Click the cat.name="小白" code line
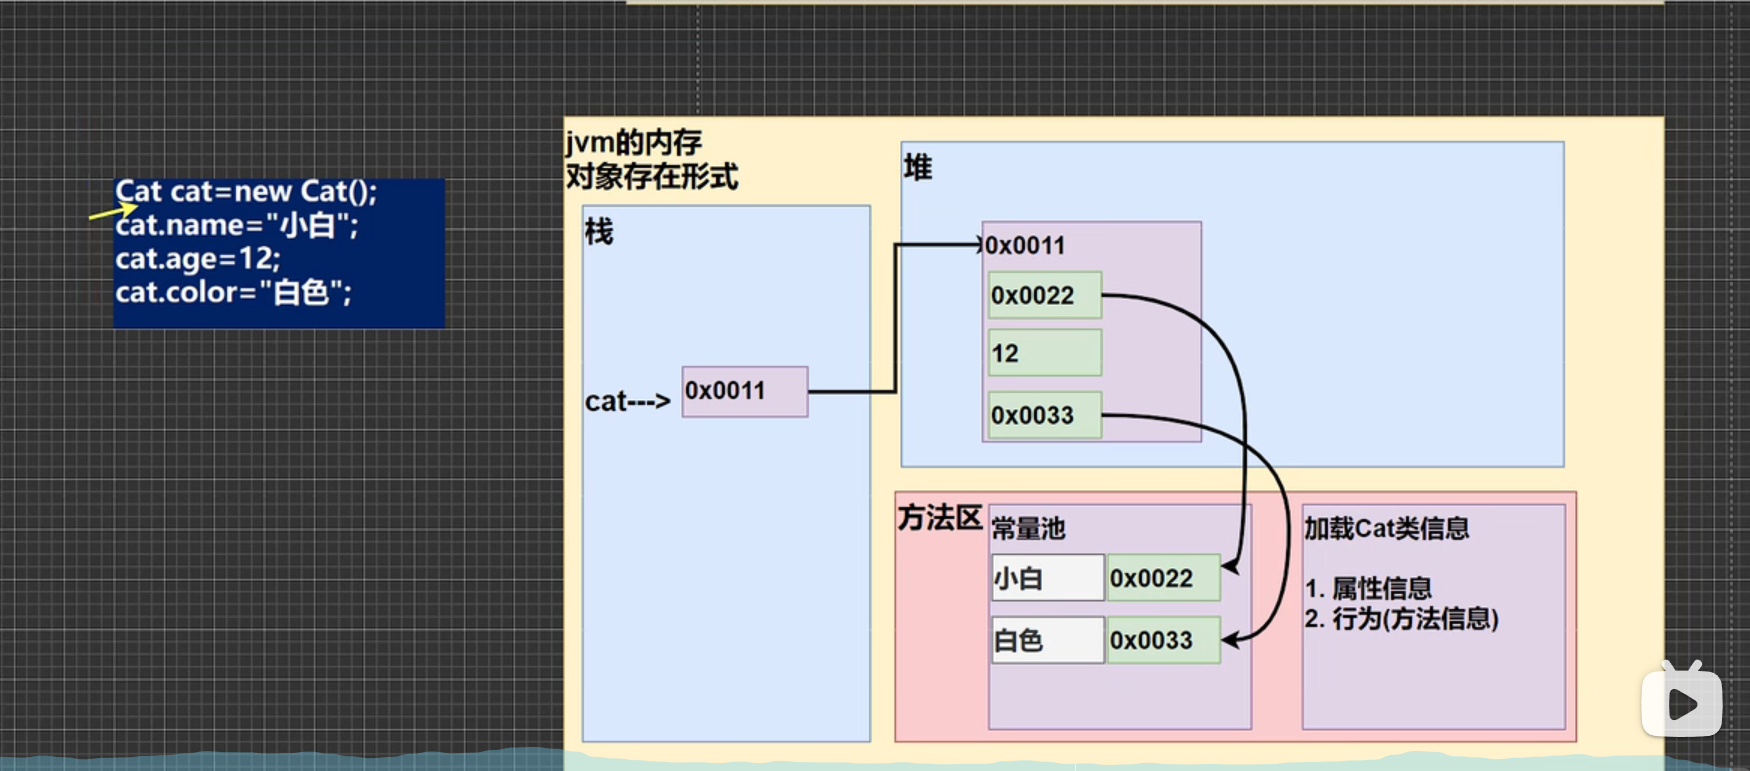Image resolution: width=1750 pixels, height=771 pixels. 236,225
